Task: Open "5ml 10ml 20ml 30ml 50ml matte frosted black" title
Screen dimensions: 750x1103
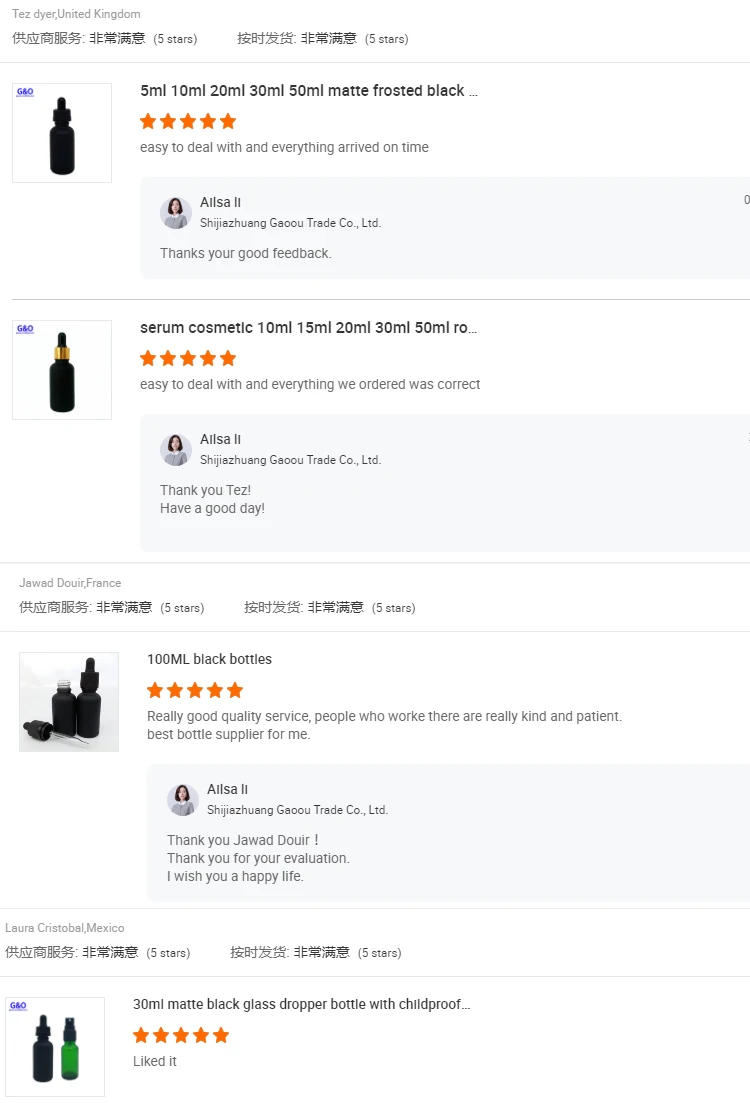Action: [x=309, y=91]
